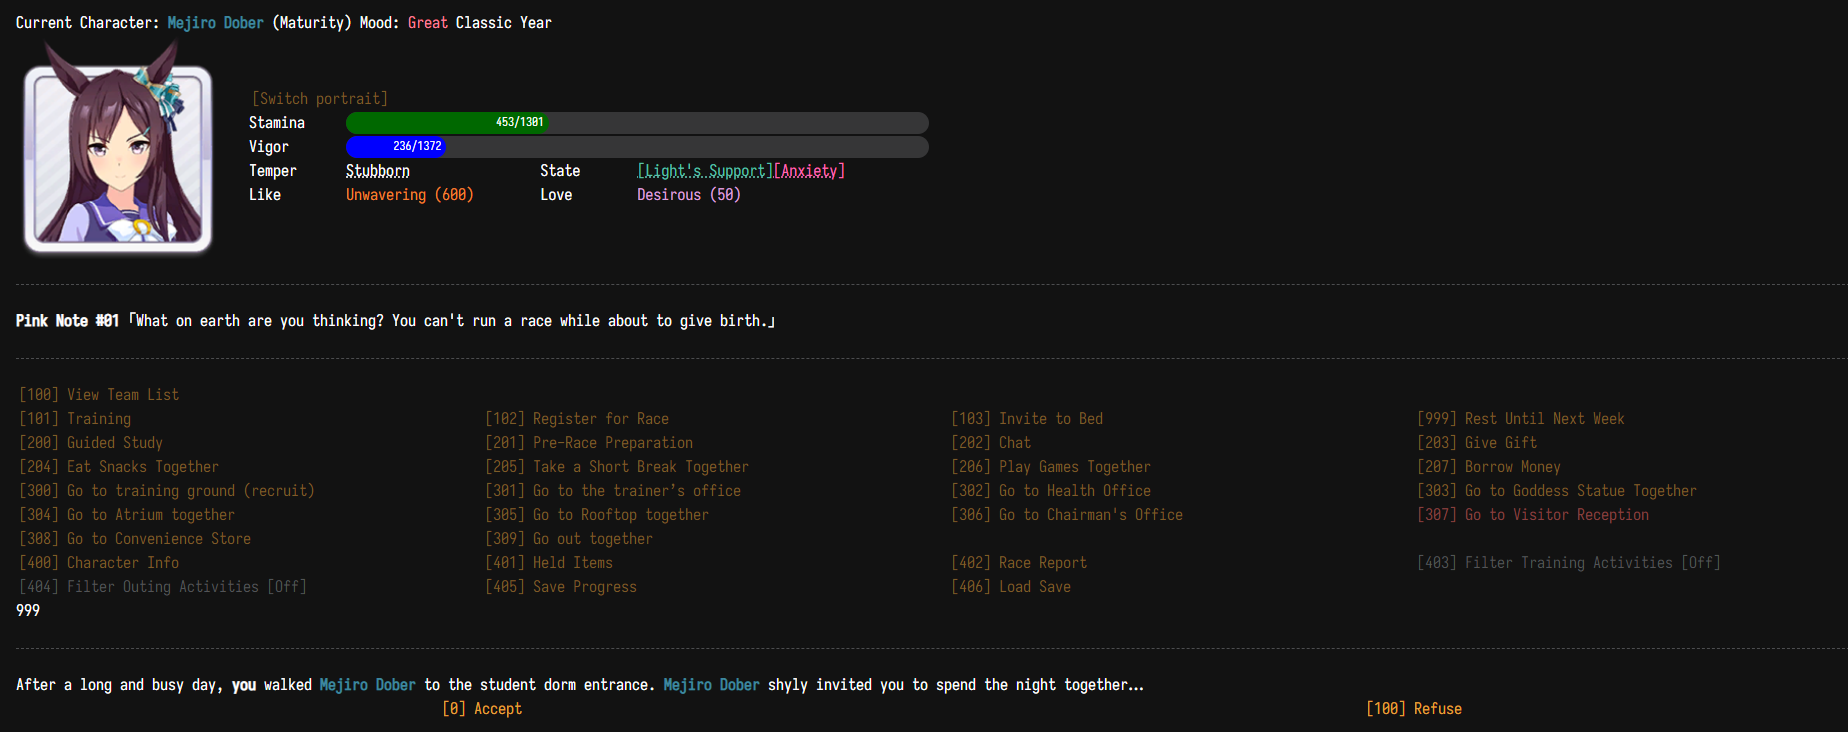
Task: Choose Take a Short Break Together
Action: [617, 467]
